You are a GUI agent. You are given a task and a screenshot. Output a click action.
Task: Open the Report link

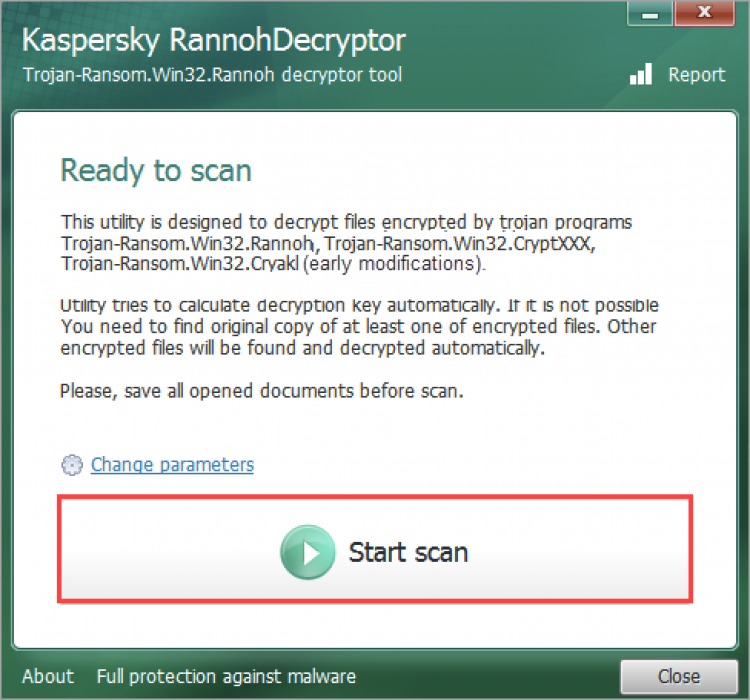[x=696, y=75]
